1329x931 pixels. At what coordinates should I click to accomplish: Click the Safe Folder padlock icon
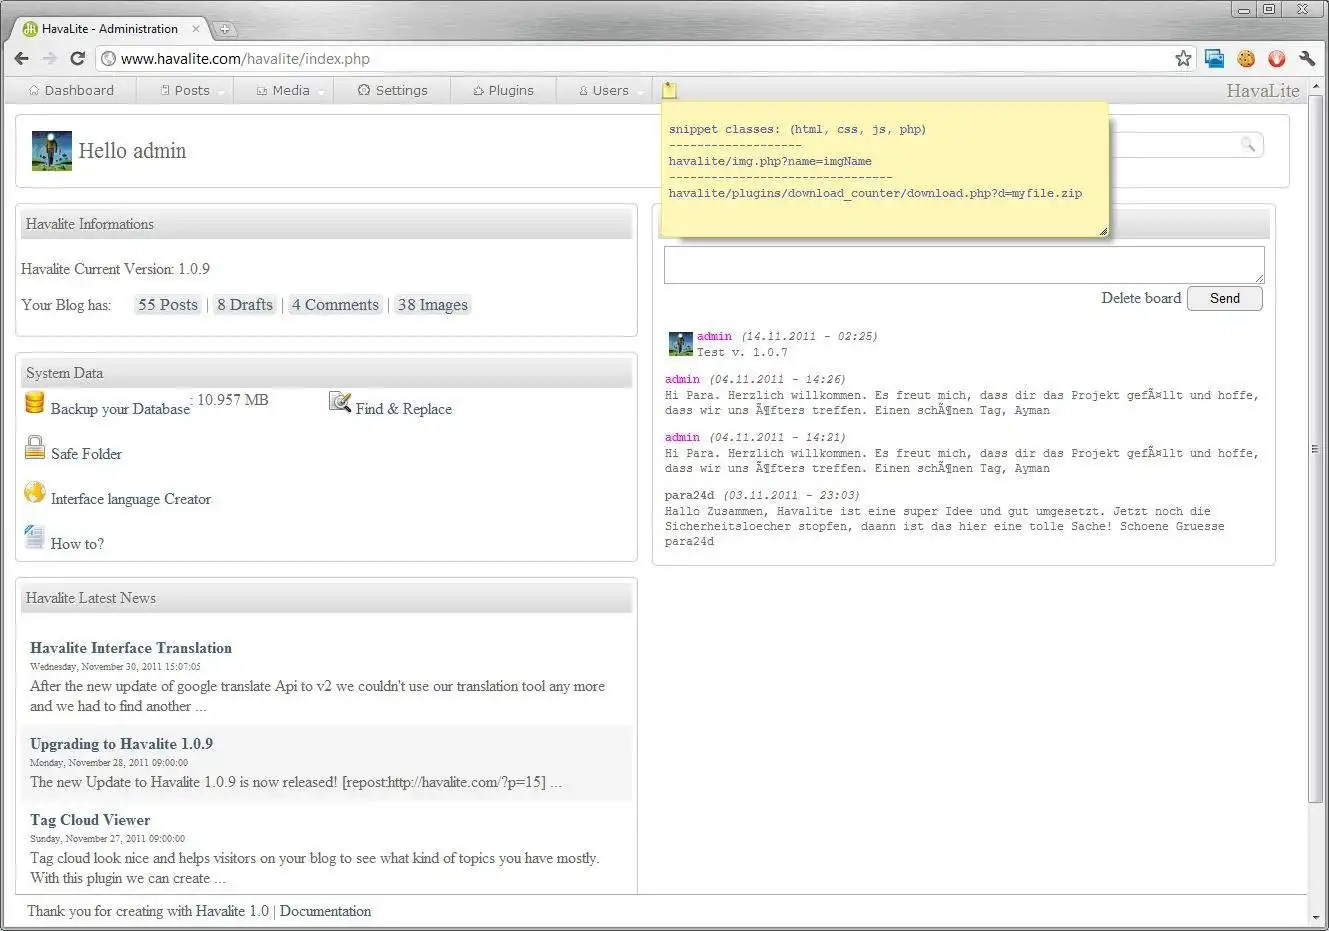point(35,448)
